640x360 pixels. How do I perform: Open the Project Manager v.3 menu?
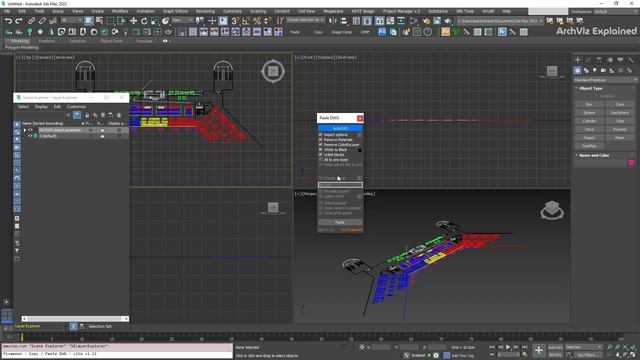point(401,11)
